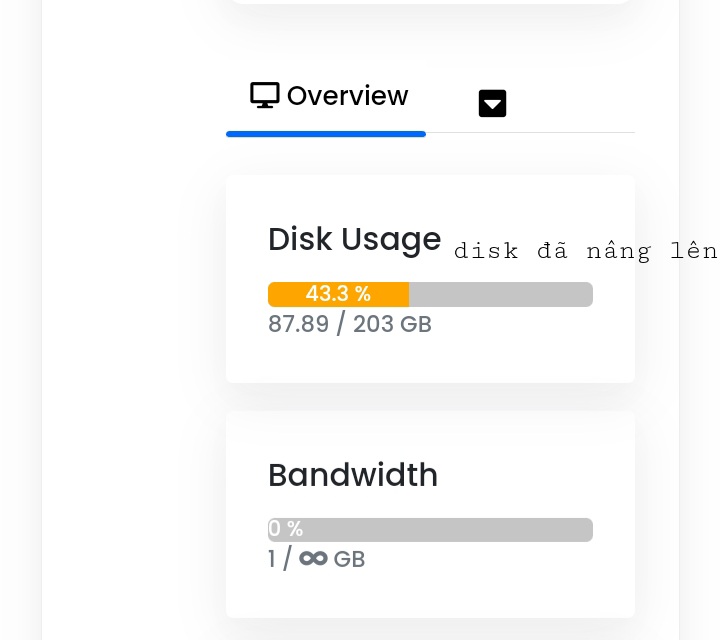Switch to the Overview tab label

click(347, 96)
